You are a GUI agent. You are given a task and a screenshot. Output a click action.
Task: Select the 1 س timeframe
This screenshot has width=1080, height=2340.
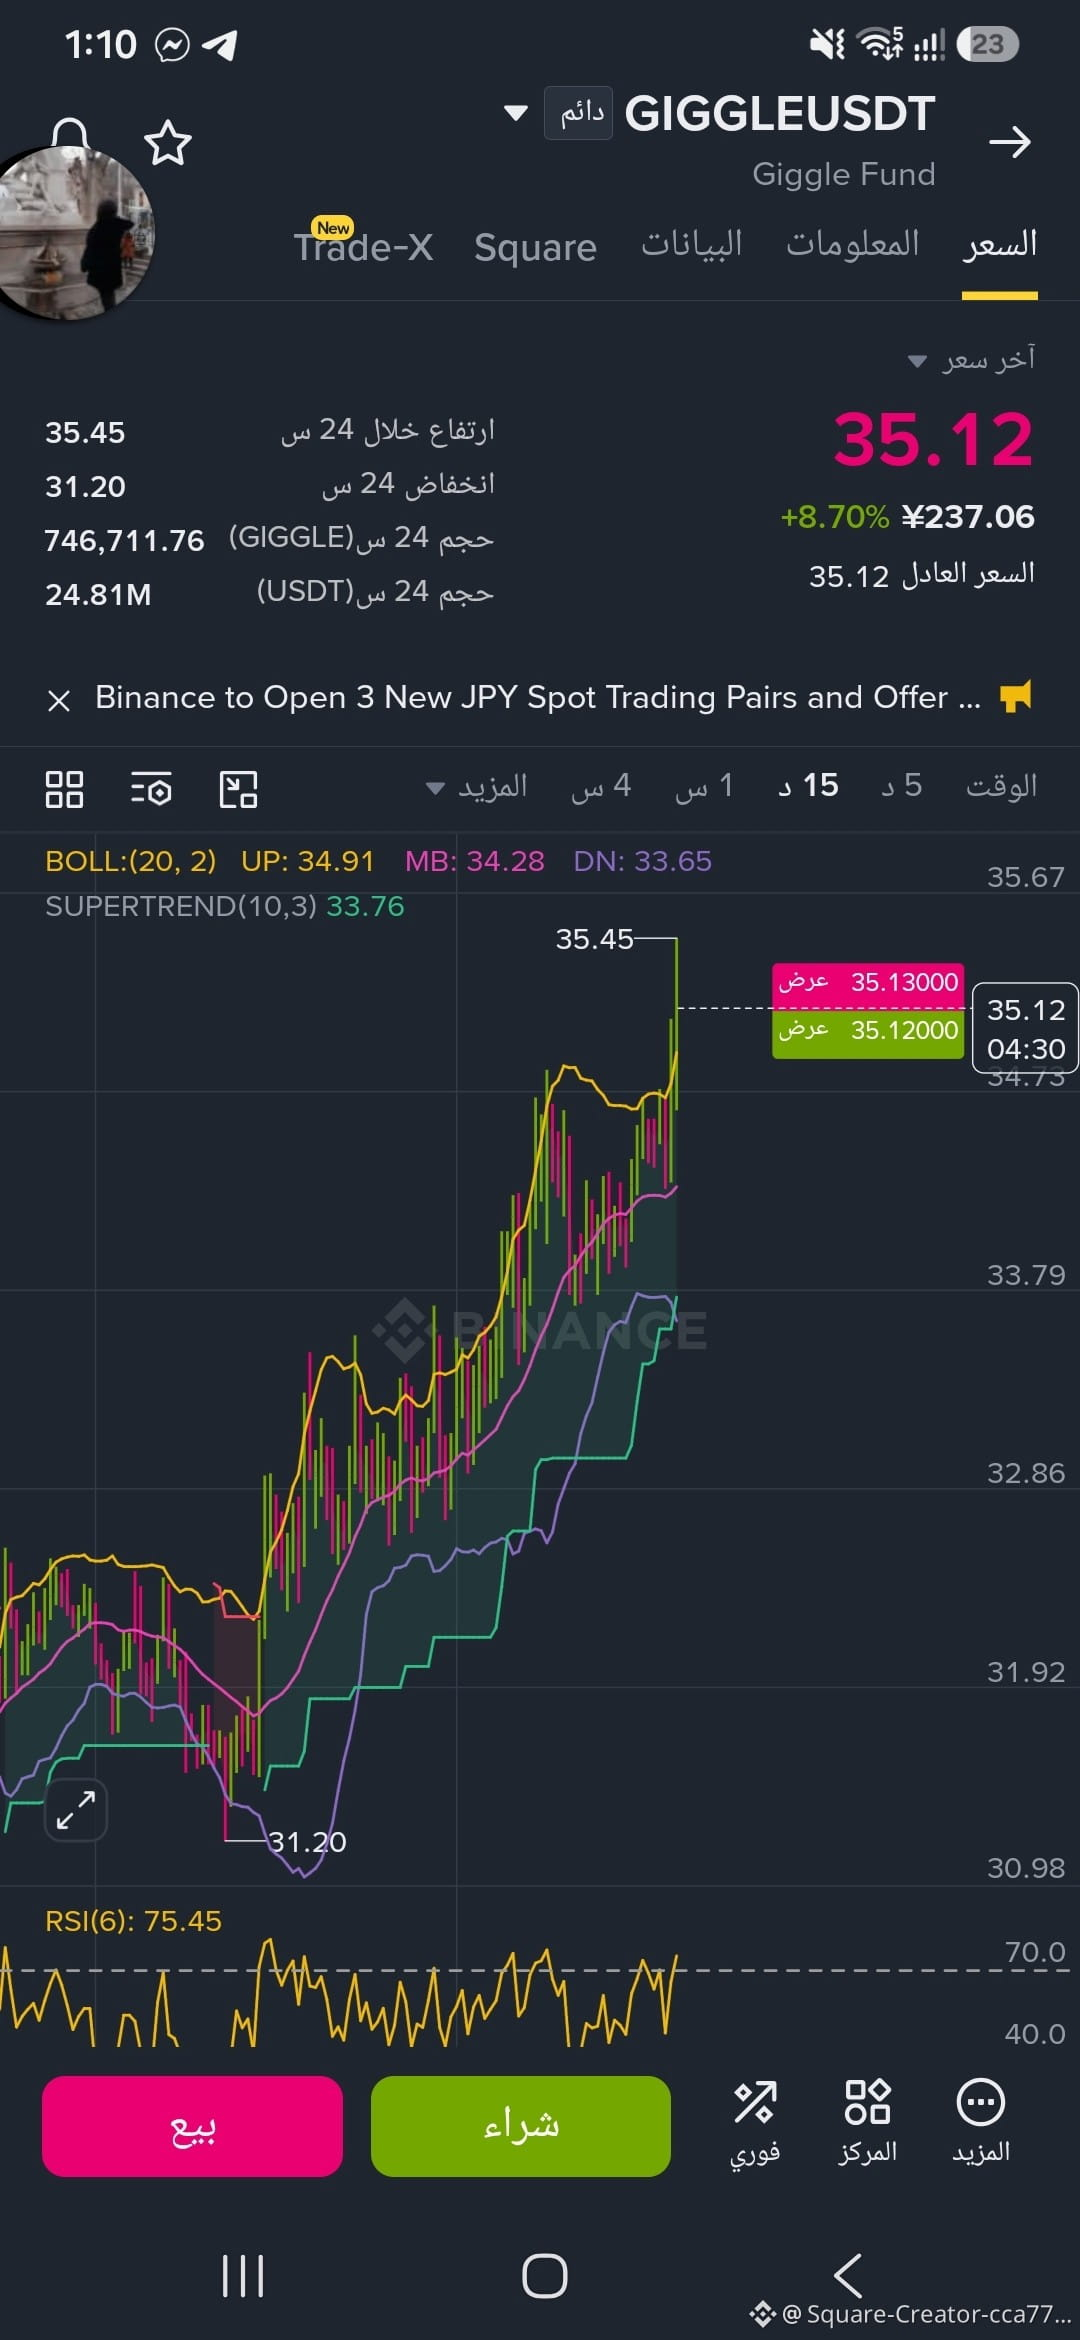pyautogui.click(x=705, y=786)
